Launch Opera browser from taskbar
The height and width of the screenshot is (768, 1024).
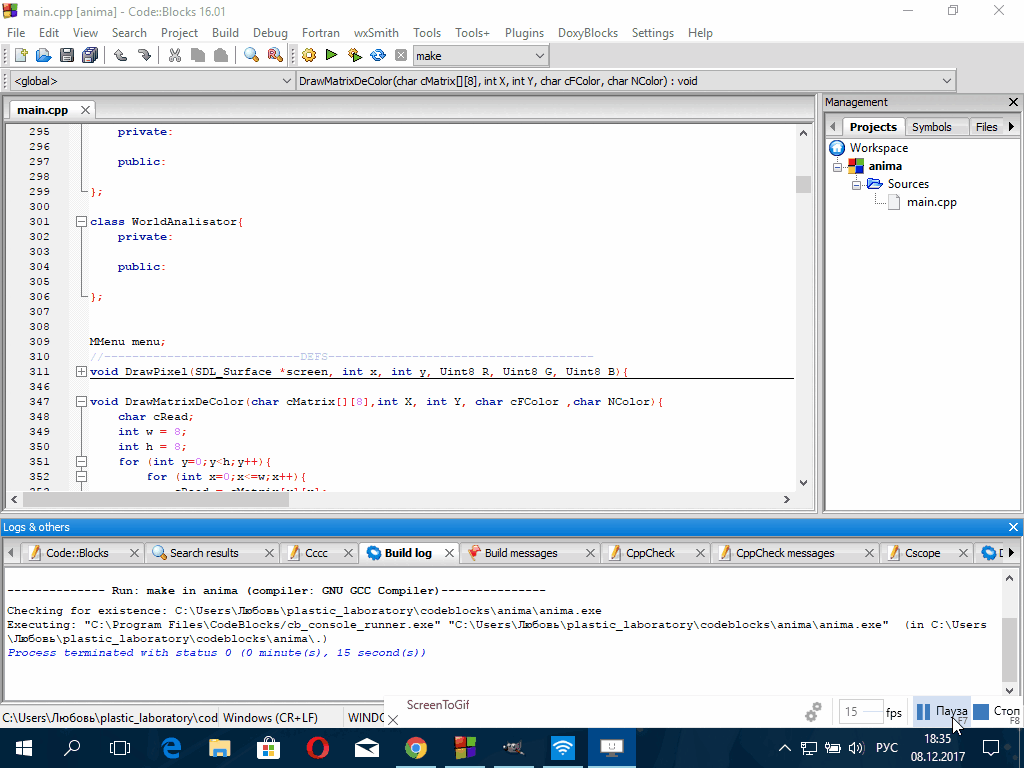click(318, 748)
